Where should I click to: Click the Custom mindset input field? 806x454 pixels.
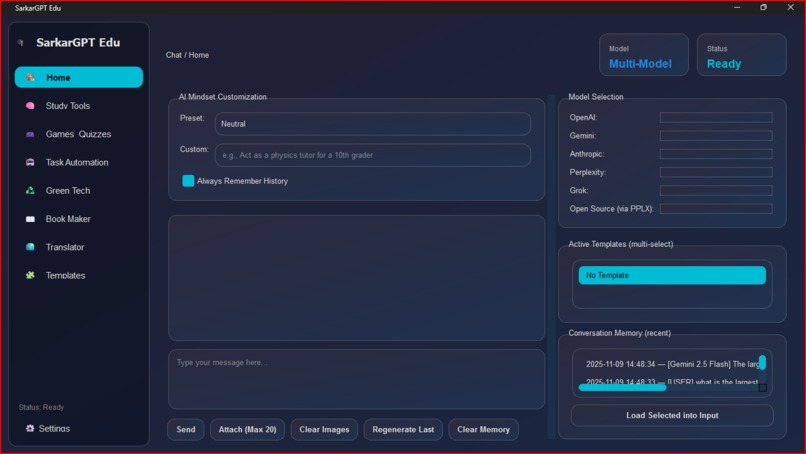click(373, 155)
